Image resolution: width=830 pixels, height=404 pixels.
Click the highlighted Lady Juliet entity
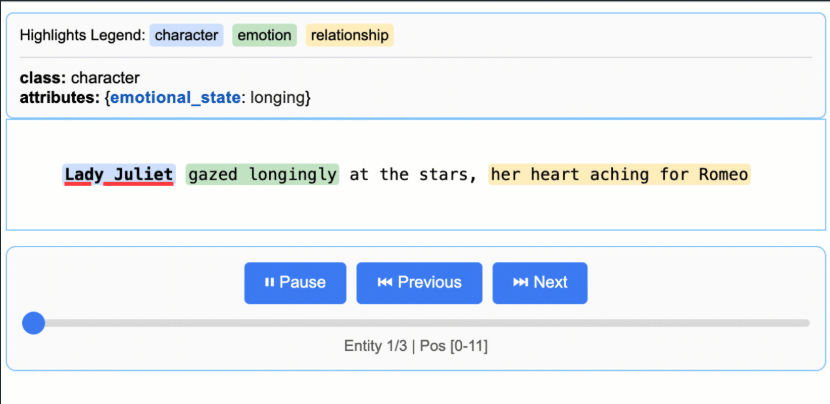(x=119, y=174)
